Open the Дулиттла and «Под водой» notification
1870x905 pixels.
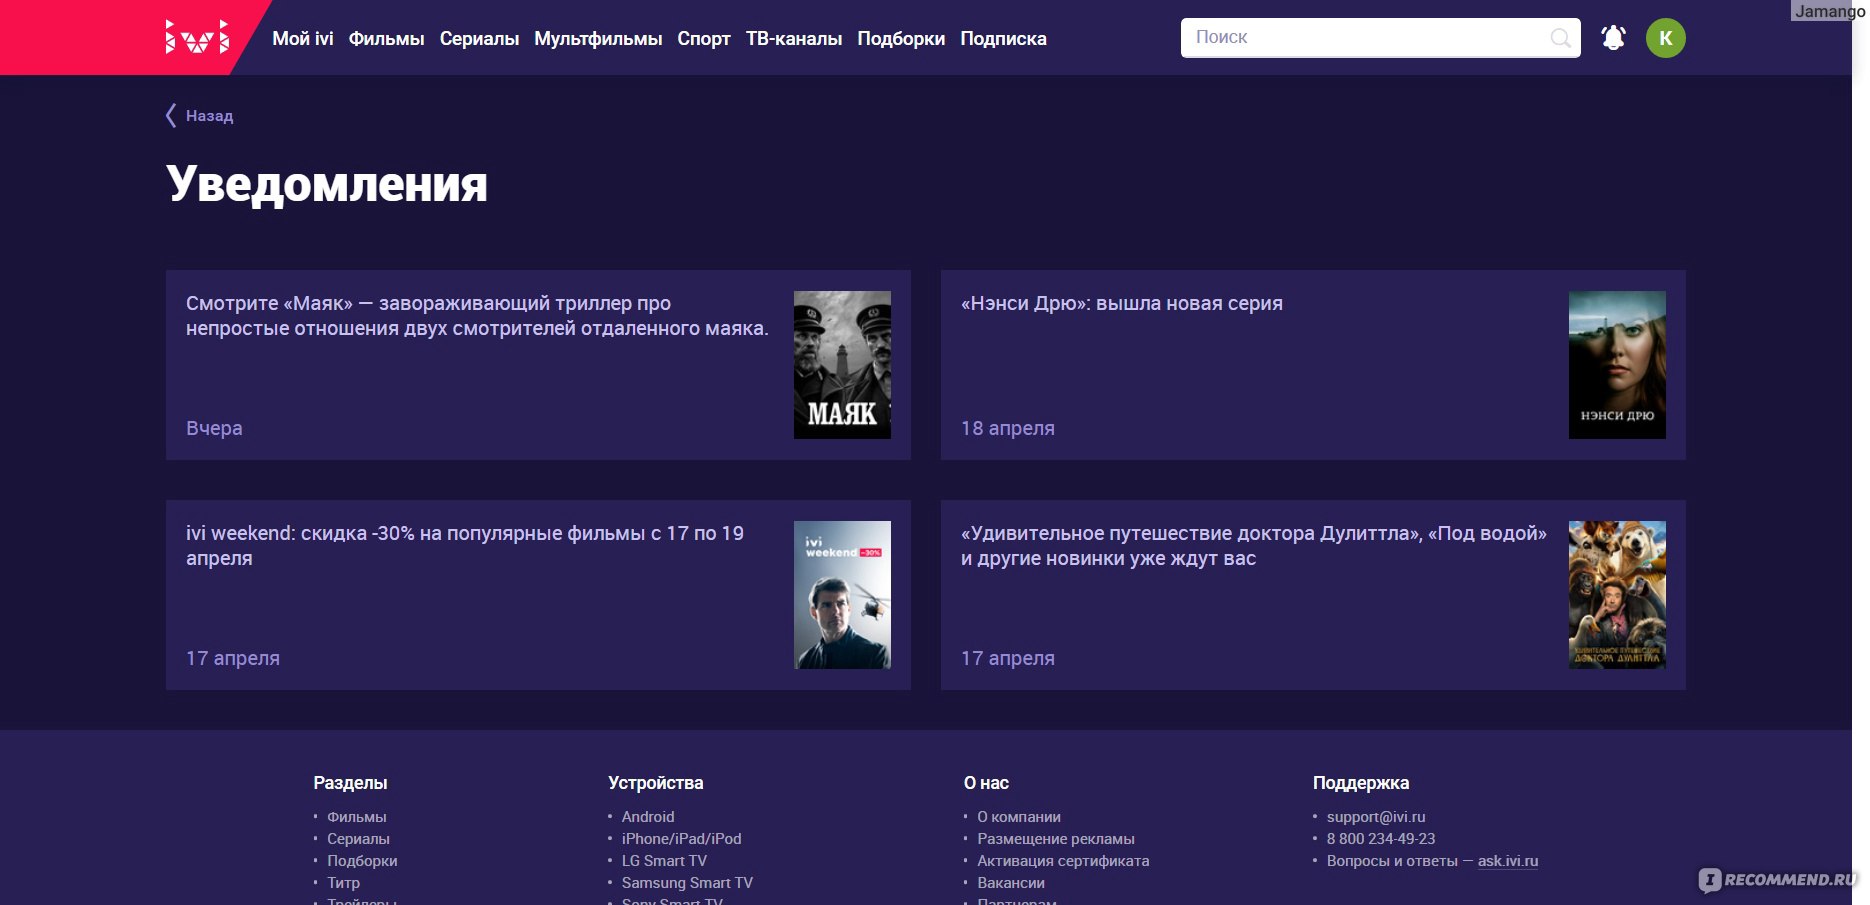click(1254, 546)
